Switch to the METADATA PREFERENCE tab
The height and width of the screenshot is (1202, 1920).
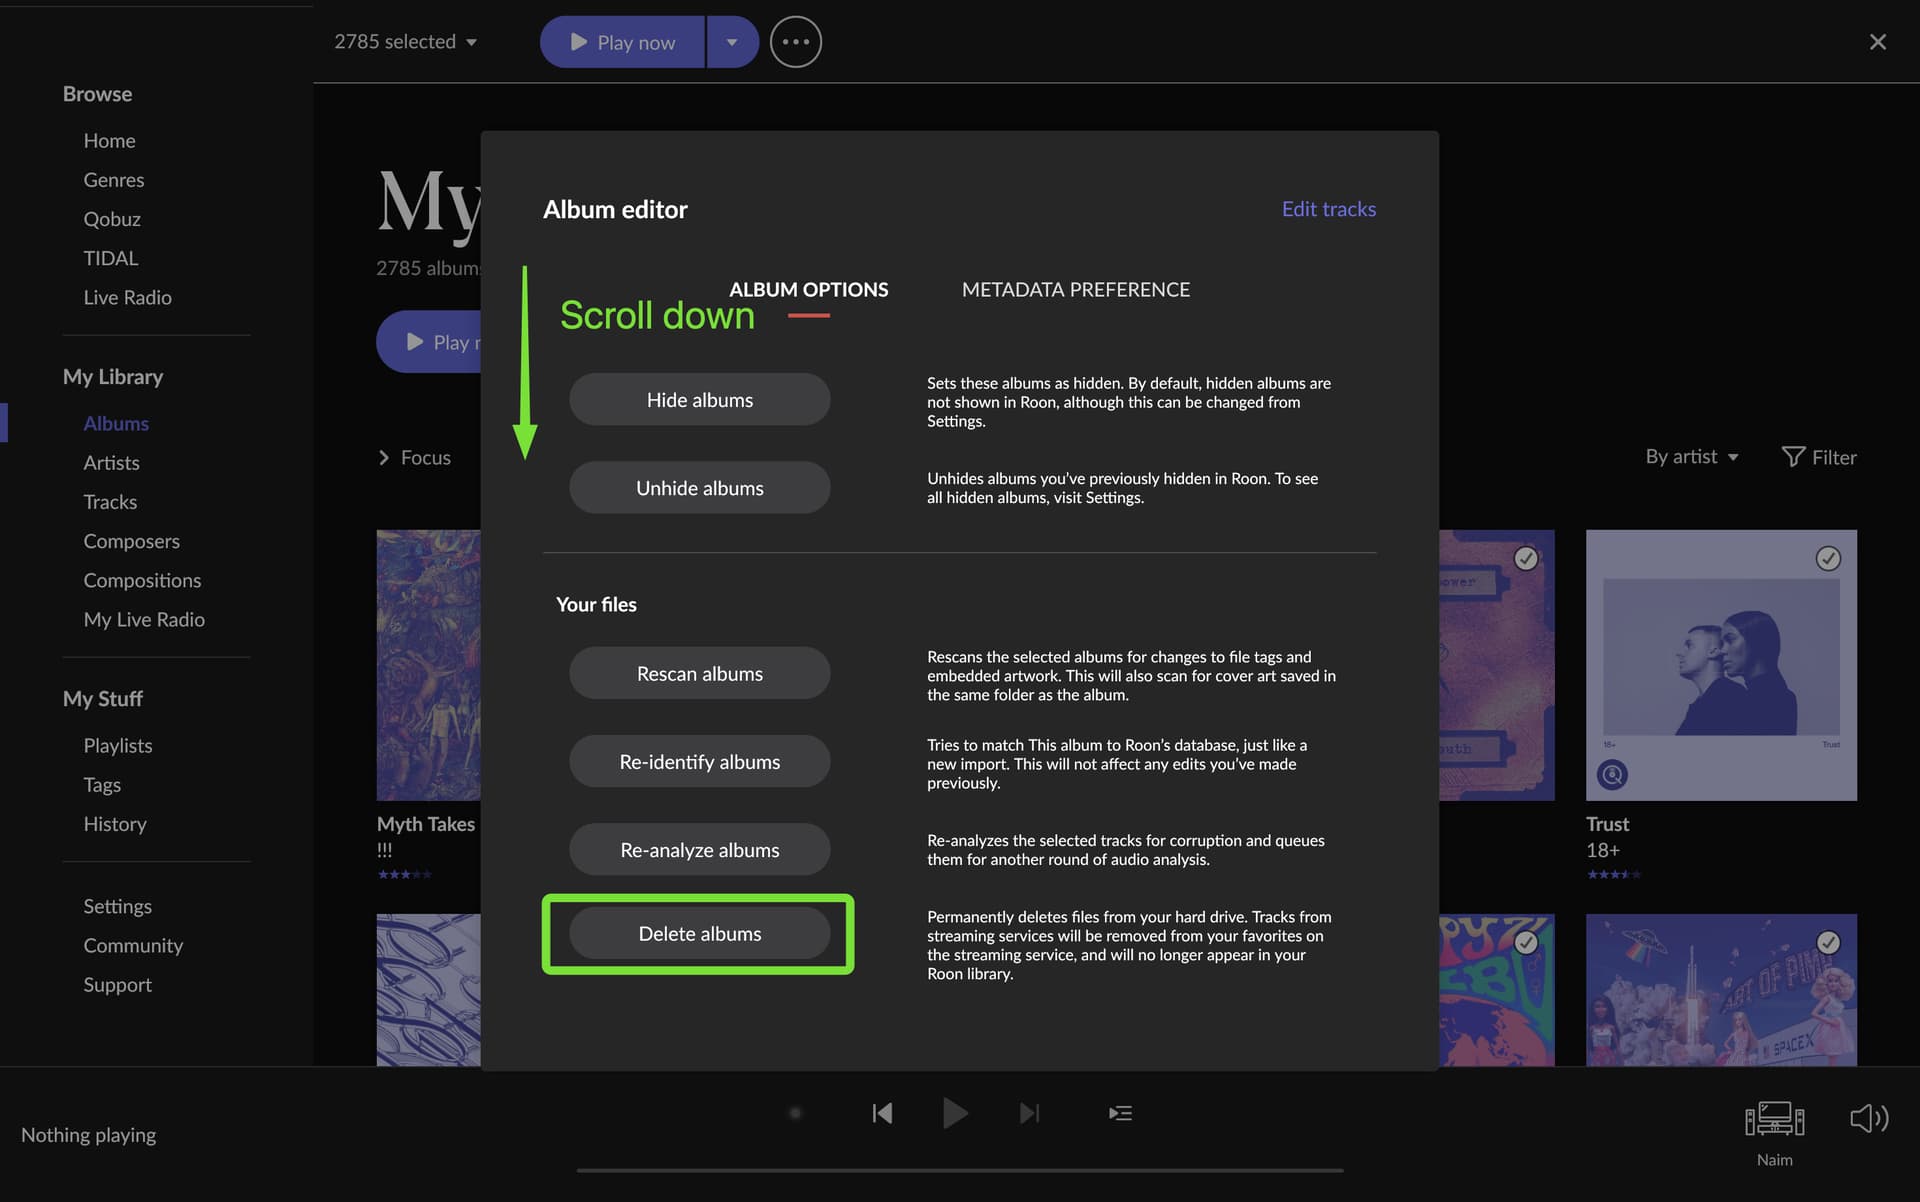click(x=1075, y=289)
